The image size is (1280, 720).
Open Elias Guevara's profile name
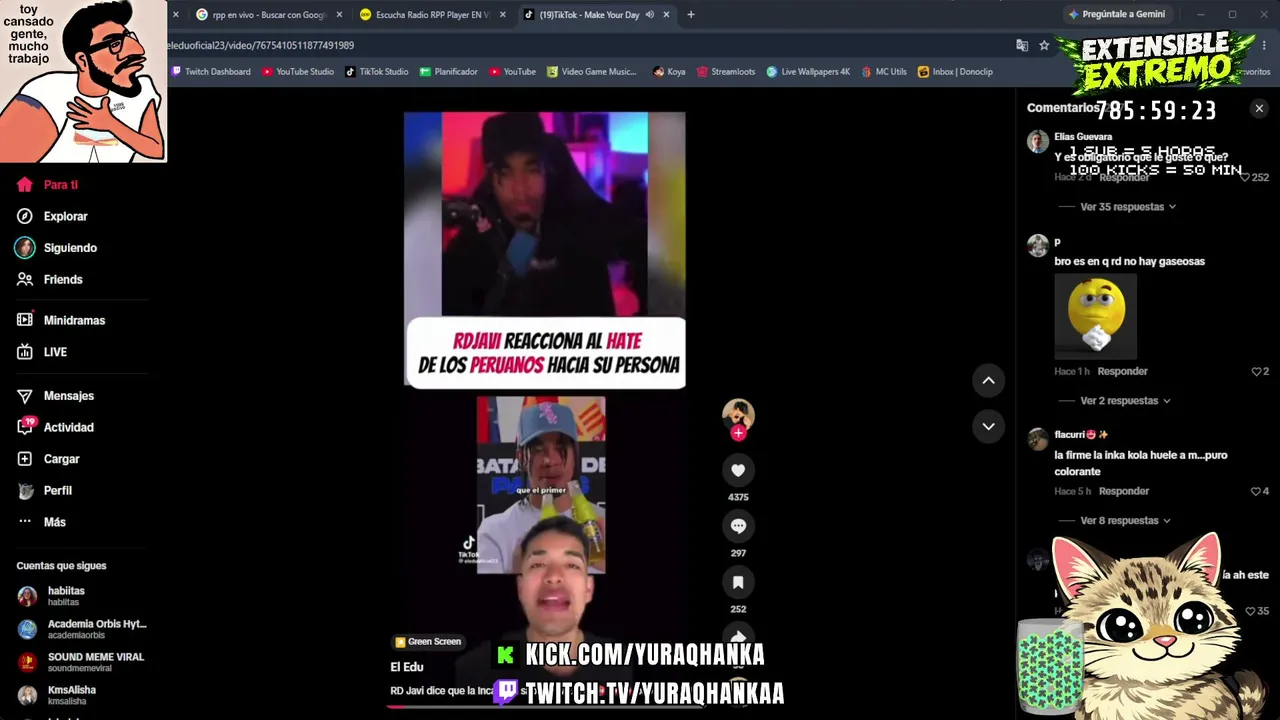coord(1083,137)
